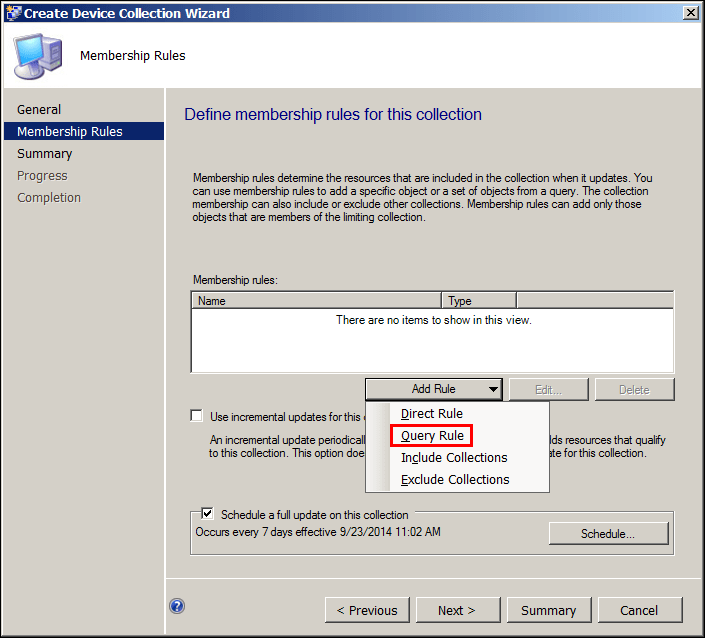Screen dimensions: 705x638
Task: Close the Create Device Collection Wizard
Action: [x=690, y=13]
